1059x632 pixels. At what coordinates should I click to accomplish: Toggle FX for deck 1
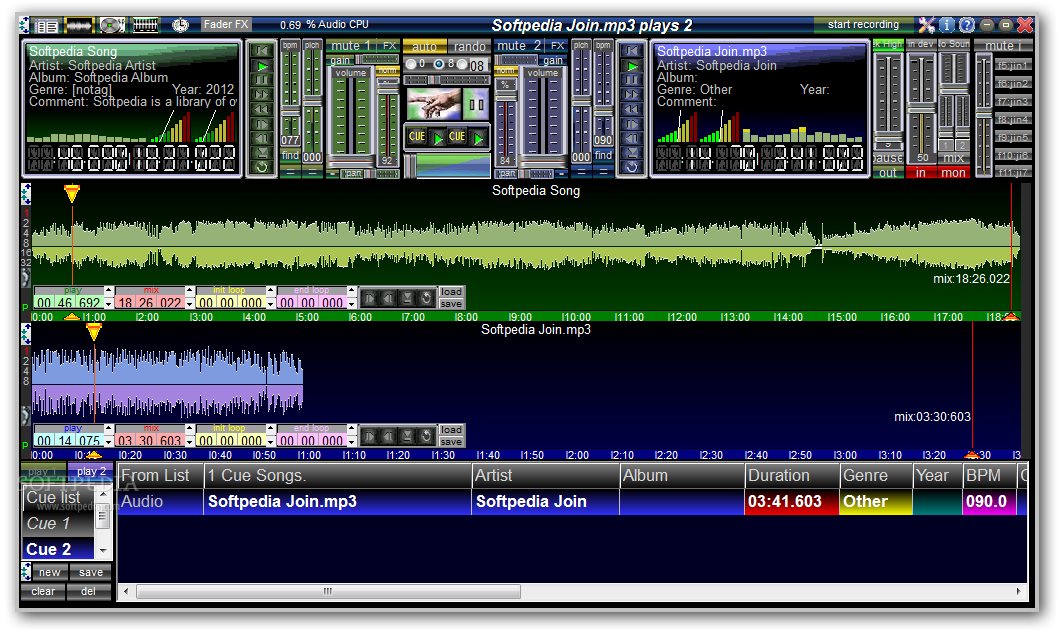(389, 46)
